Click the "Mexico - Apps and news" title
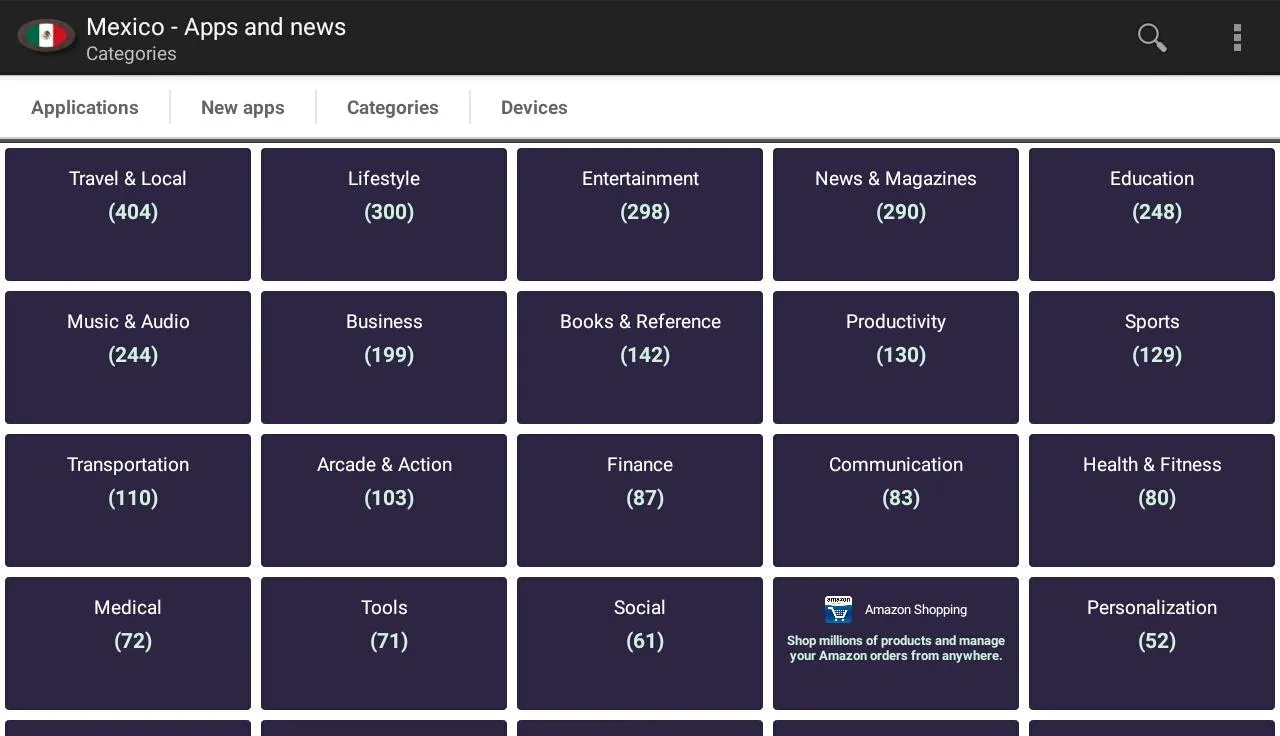Screen dimensions: 1280x736 pyautogui.click(x=216, y=27)
